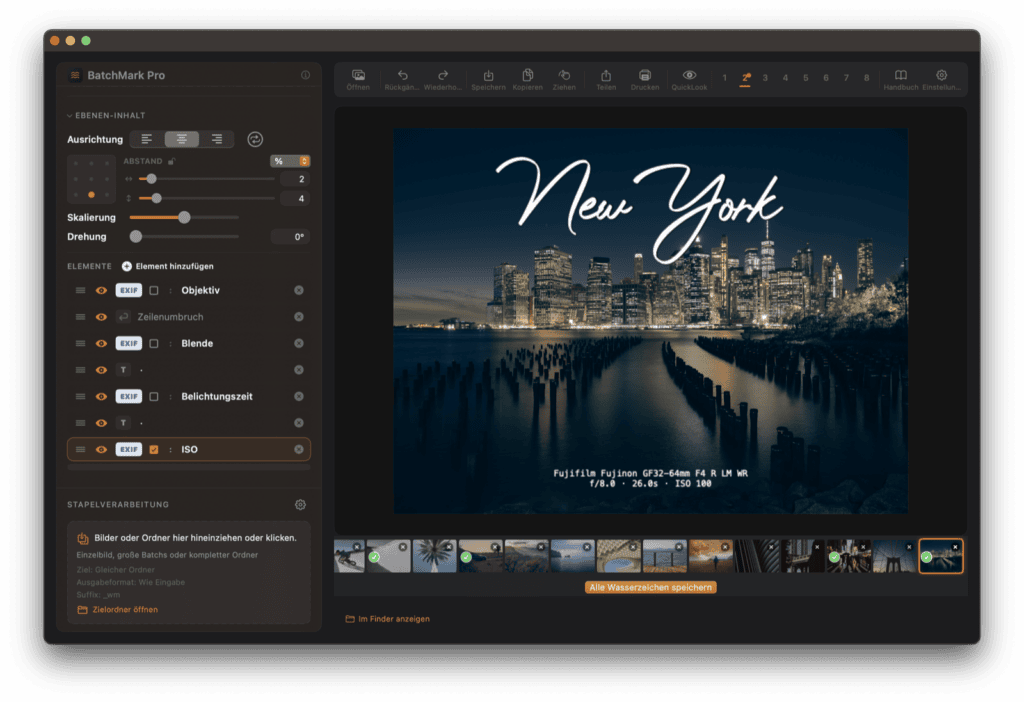The image size is (1024, 702).
Task: Print using the Drucken icon
Action: coord(645,79)
